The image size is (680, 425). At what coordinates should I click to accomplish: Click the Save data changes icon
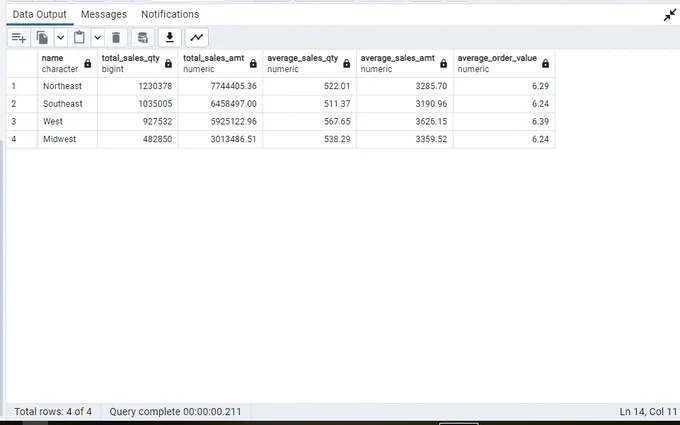tap(143, 38)
